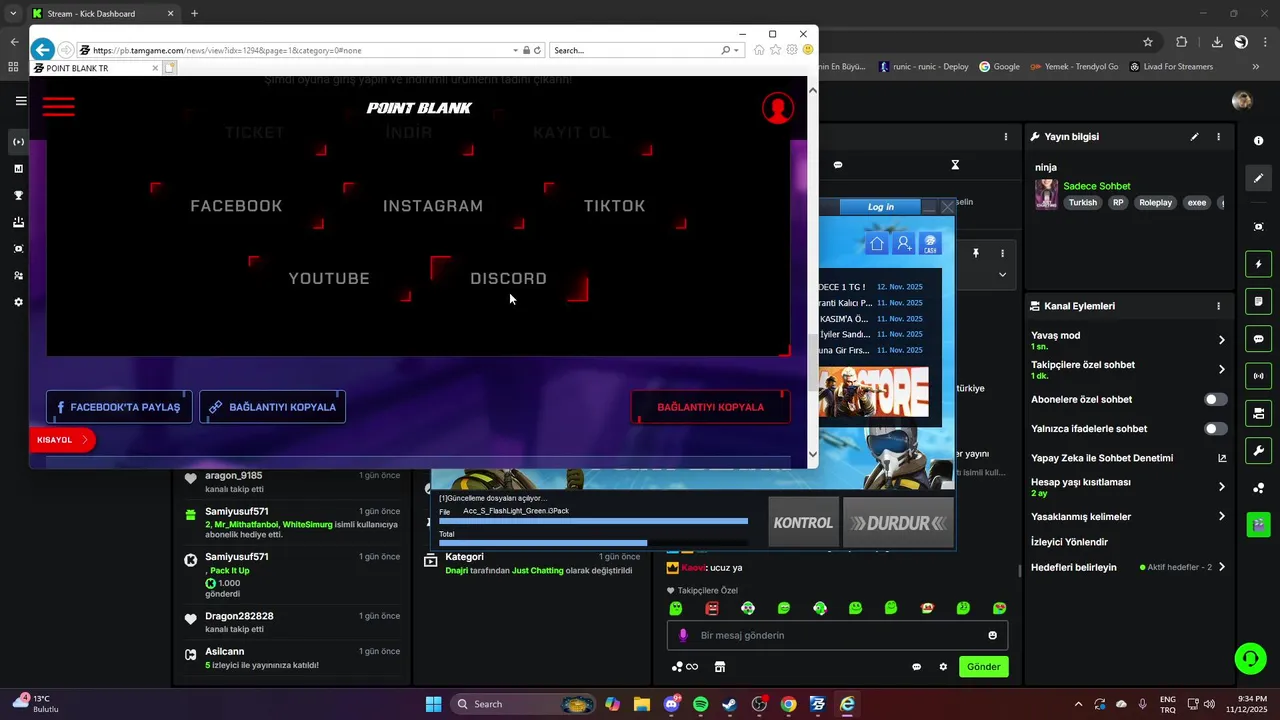Viewport: 1280px width, 720px height.
Task: Click home icon in Point Blank launcher
Action: coord(877,243)
